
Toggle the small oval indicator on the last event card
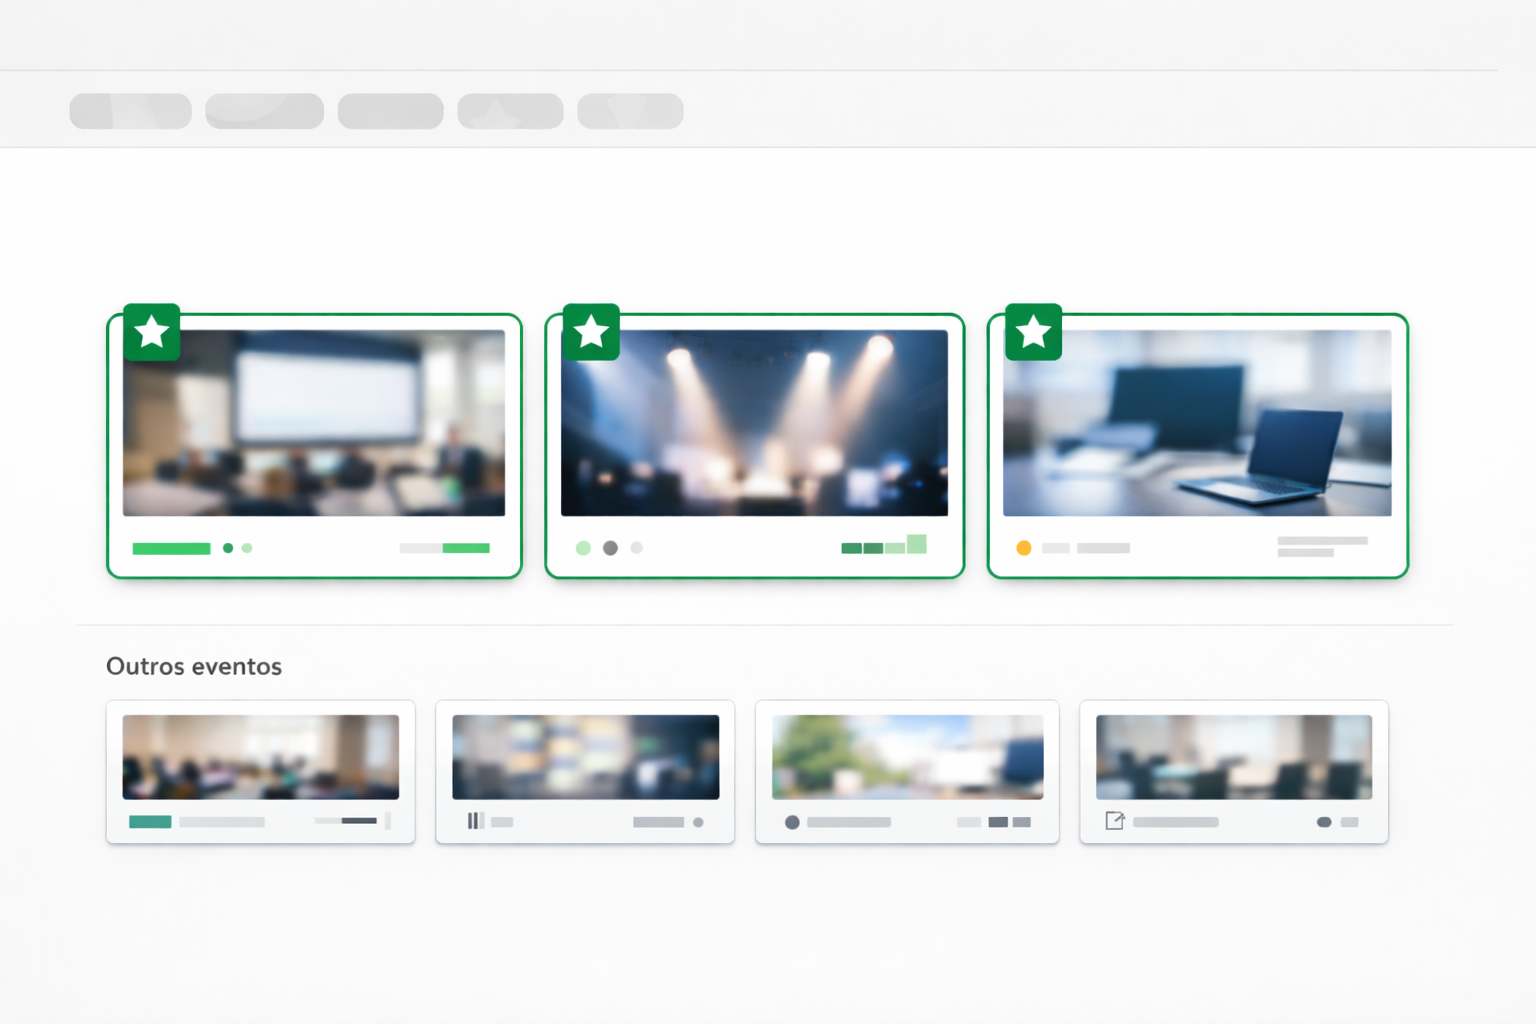pyautogui.click(x=1324, y=822)
